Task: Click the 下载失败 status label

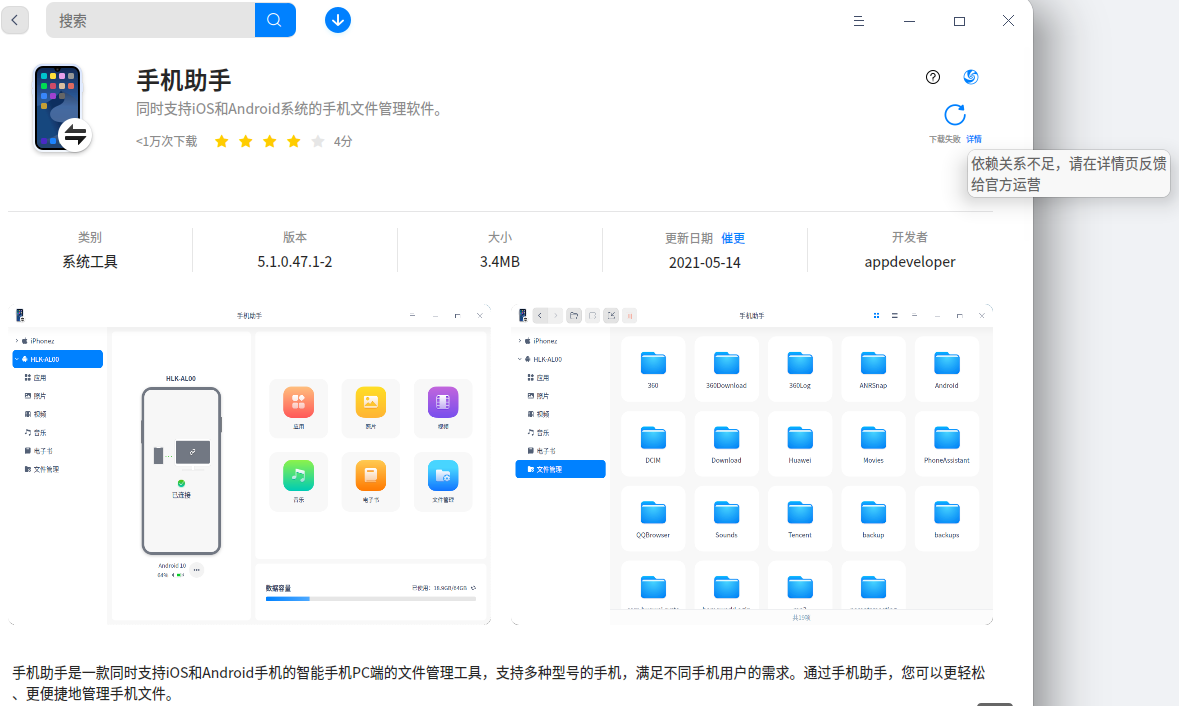Action: click(x=944, y=139)
